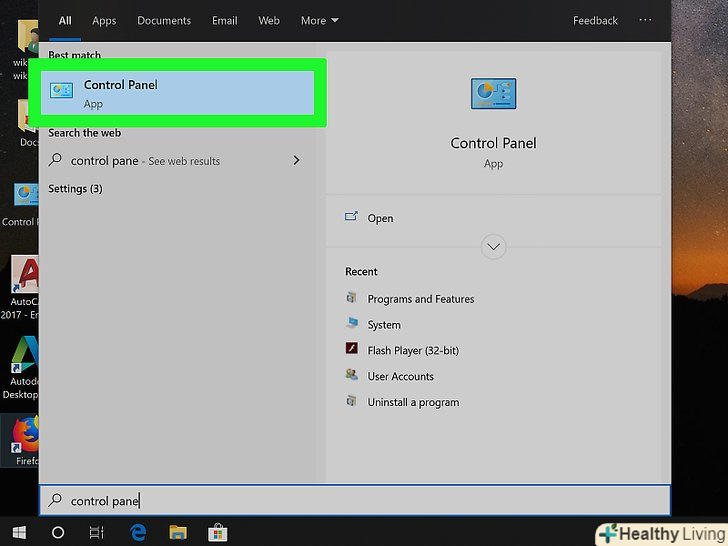
Task: Click the Feedback link at top
Action: [596, 20]
